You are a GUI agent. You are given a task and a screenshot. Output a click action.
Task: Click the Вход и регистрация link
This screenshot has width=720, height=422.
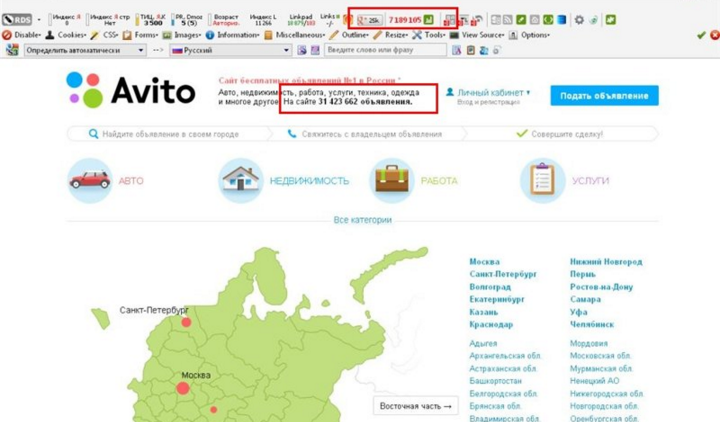488,102
